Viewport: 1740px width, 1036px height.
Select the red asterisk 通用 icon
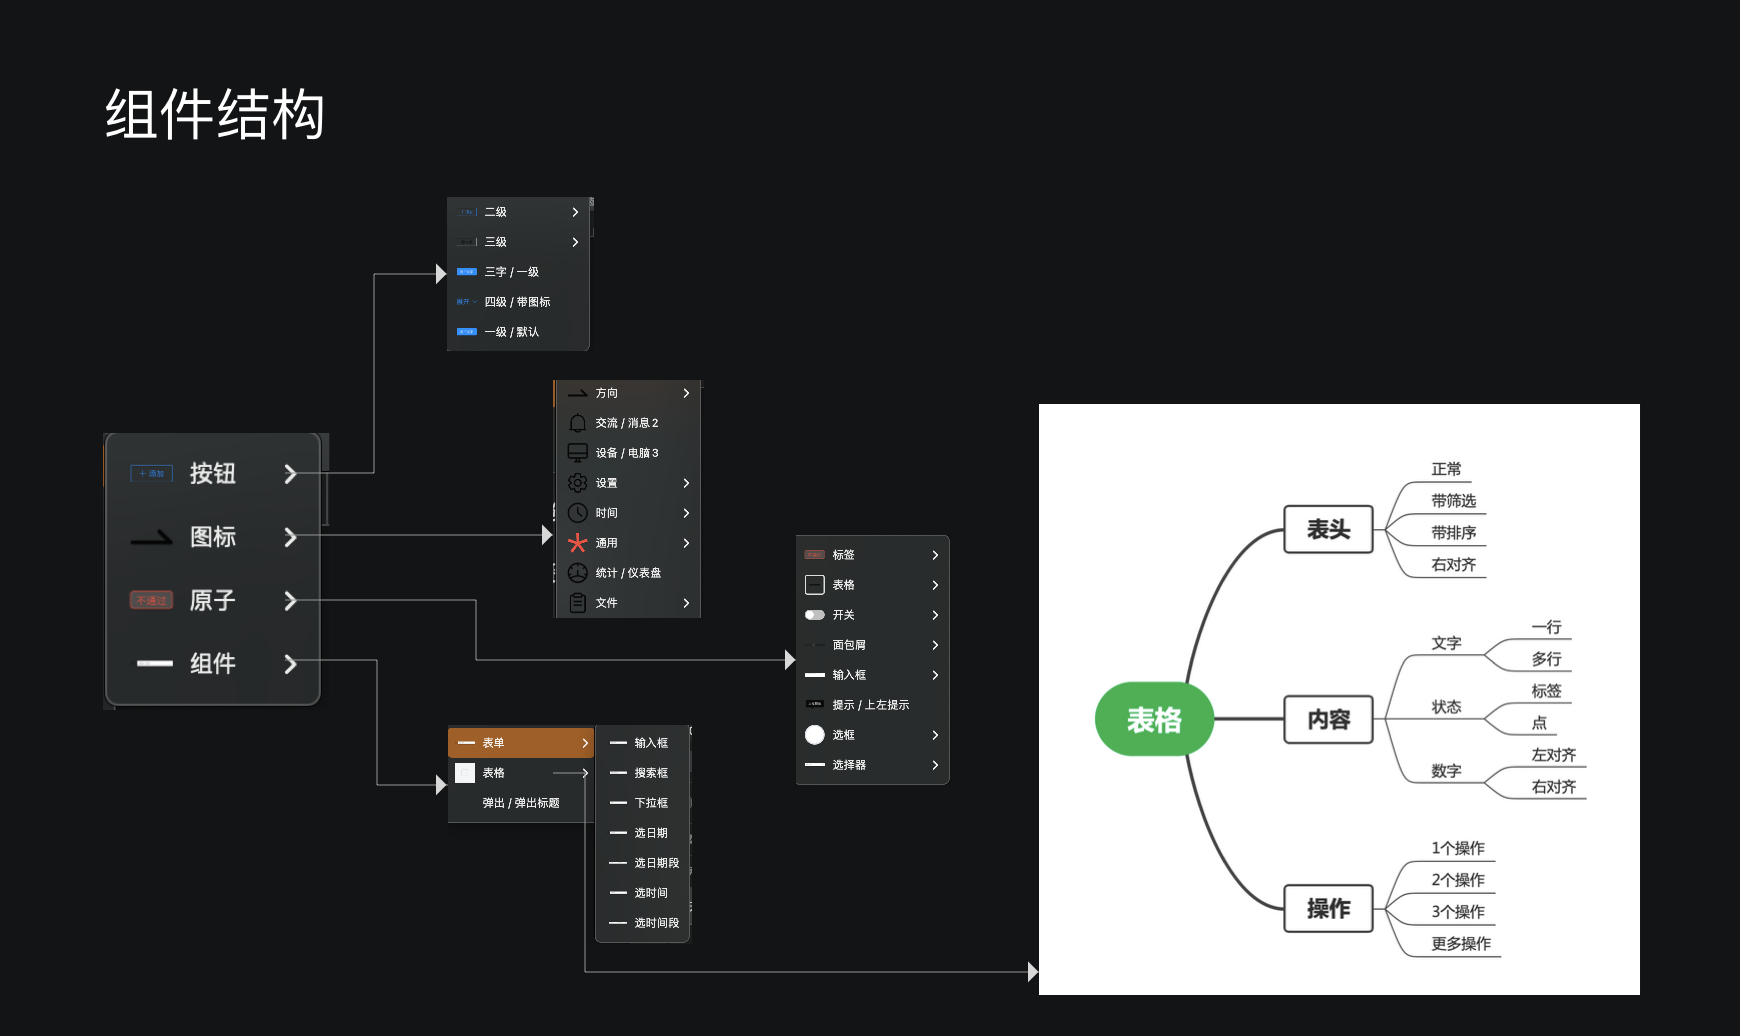(577, 543)
